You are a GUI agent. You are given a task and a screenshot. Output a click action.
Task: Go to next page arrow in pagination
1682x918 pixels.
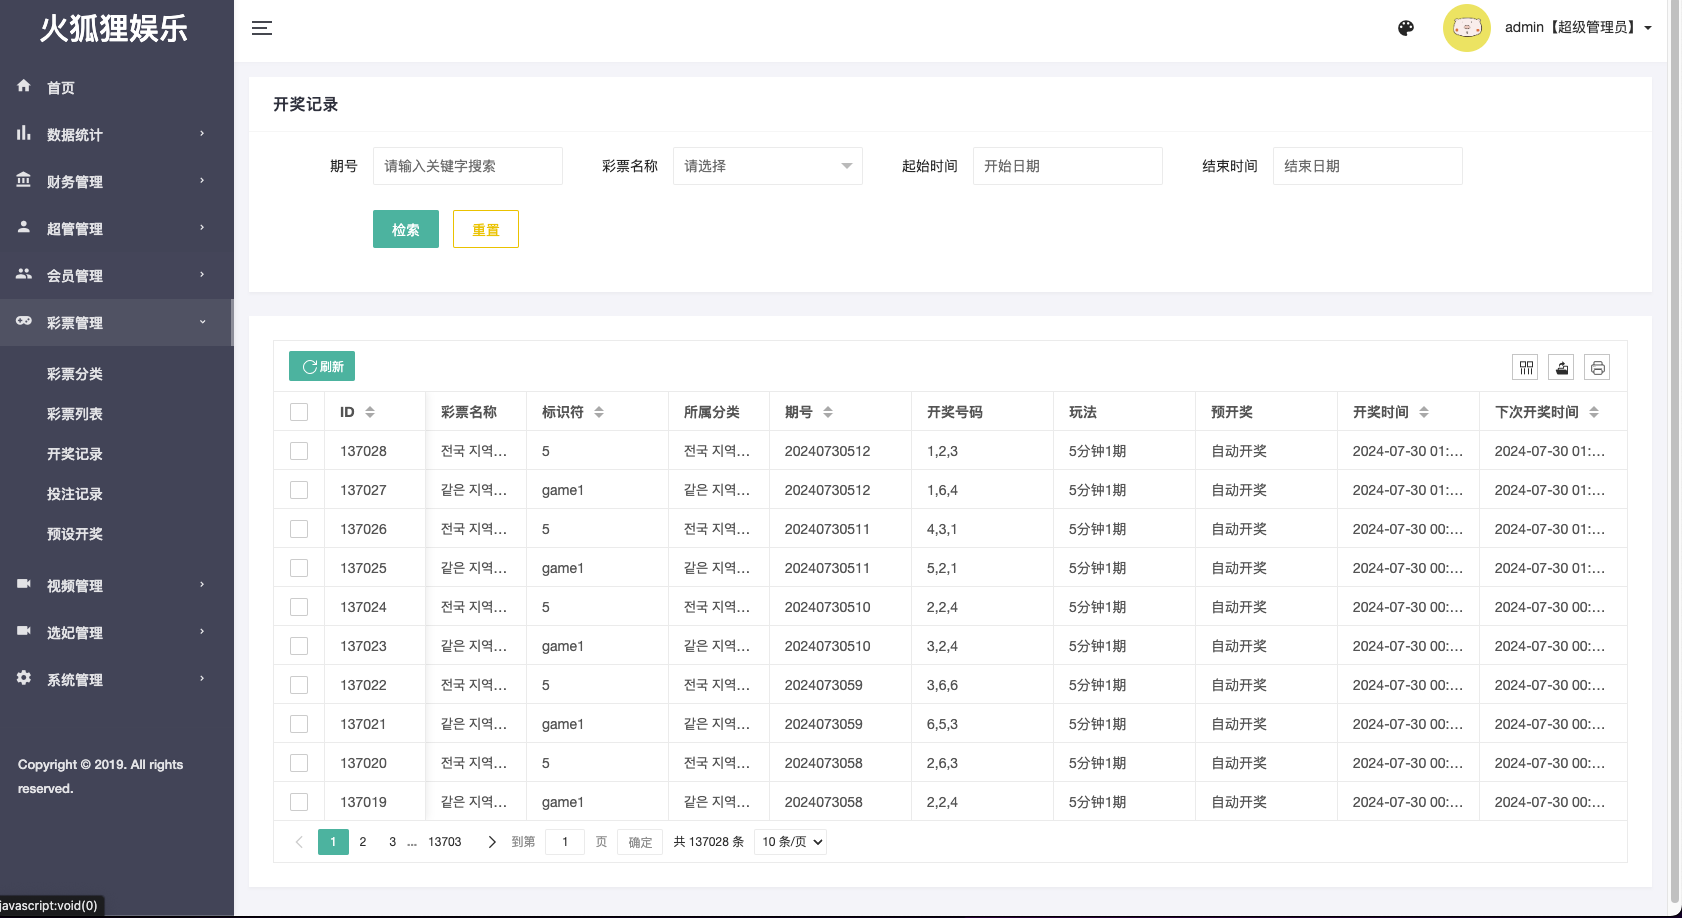491,842
